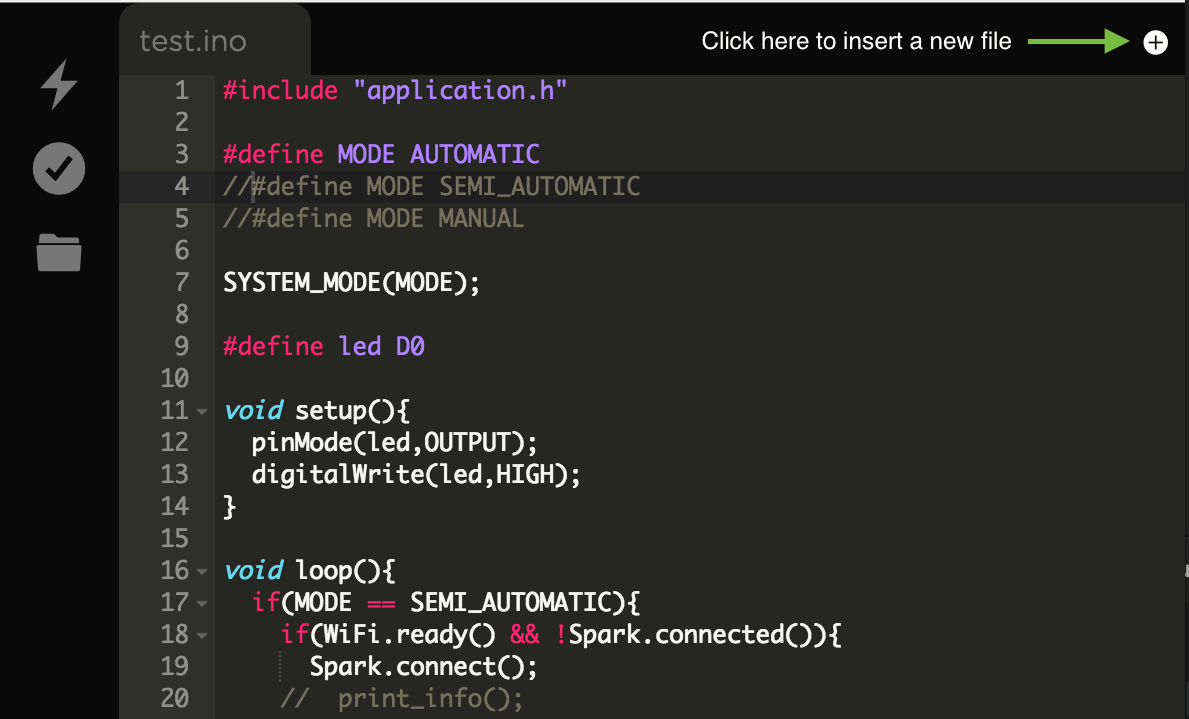The width and height of the screenshot is (1189, 719).
Task: Fold the if(MODE == SEMI_AUTOMATIC) block at line 17
Action: point(202,604)
